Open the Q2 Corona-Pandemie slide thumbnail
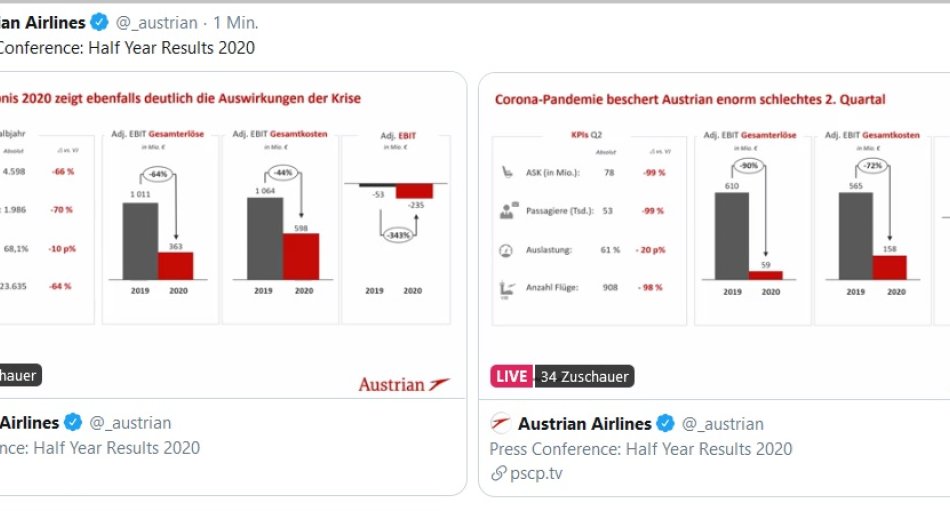Viewport: 950px width, 511px height. tap(714, 236)
